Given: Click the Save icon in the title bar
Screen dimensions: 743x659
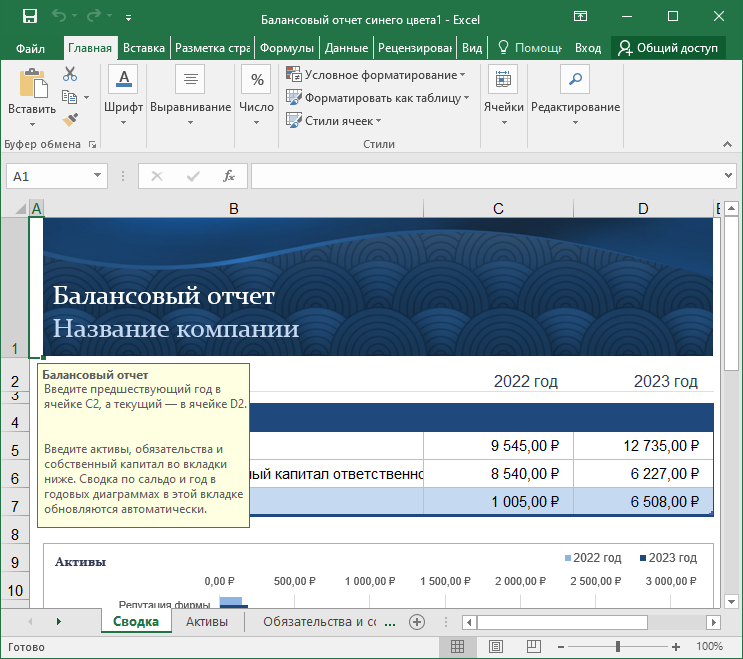Looking at the screenshot, I should 29,17.
